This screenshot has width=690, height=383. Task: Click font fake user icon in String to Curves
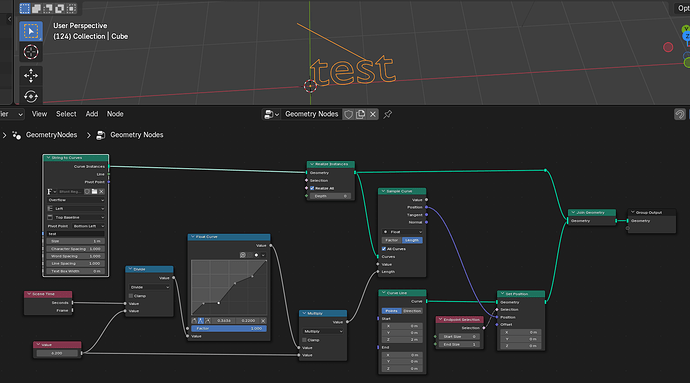tap(87, 192)
